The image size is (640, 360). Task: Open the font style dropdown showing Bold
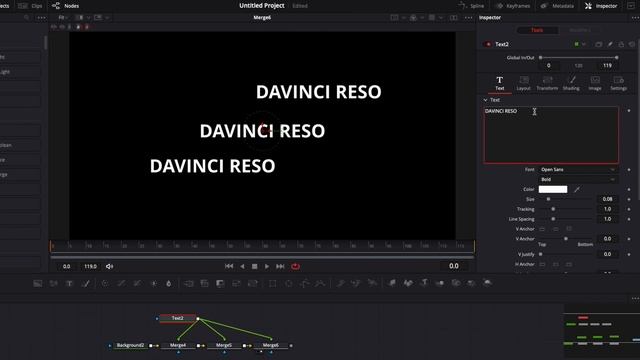tap(578, 180)
